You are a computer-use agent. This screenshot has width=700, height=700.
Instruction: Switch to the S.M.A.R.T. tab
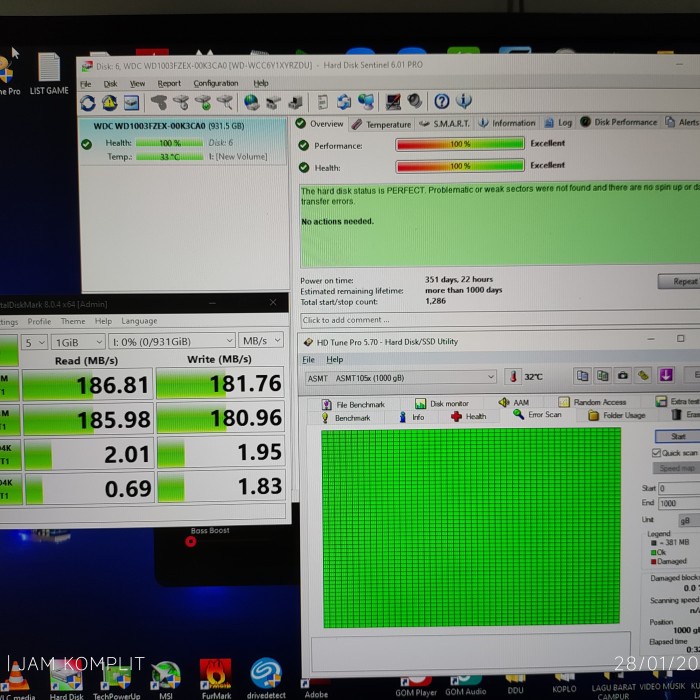445,124
